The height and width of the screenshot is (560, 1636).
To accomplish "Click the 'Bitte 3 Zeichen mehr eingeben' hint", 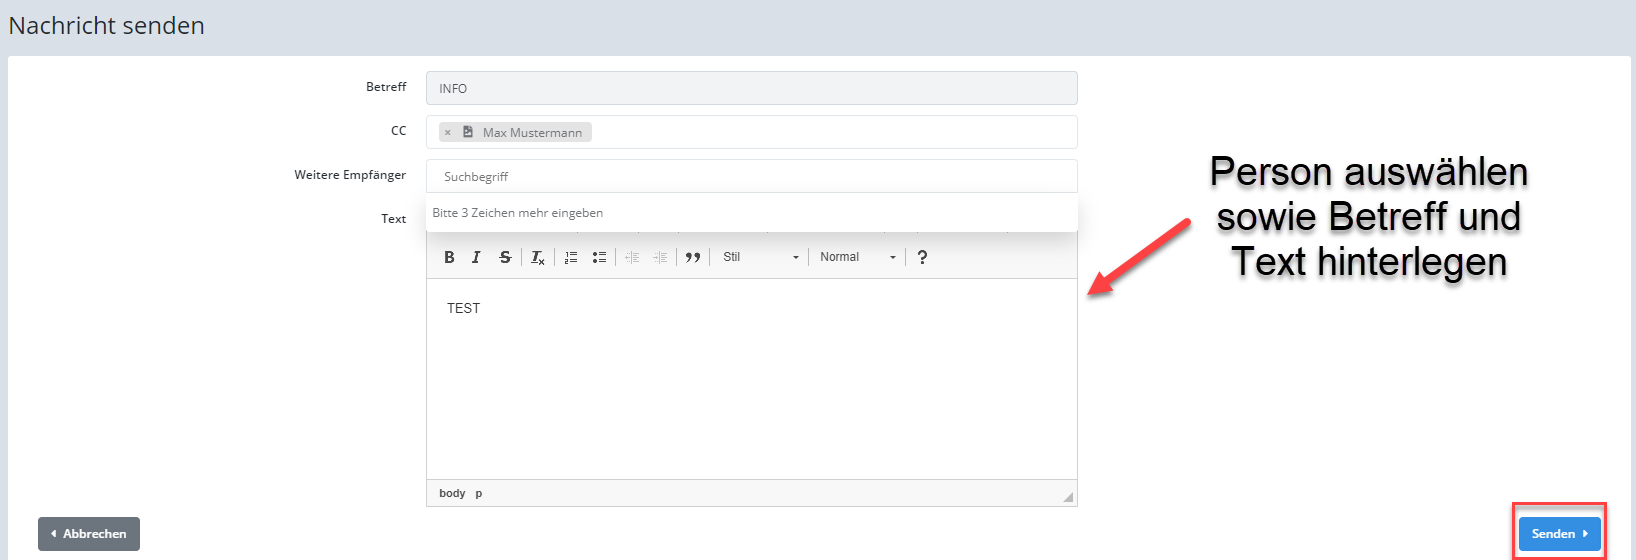I will click(518, 213).
